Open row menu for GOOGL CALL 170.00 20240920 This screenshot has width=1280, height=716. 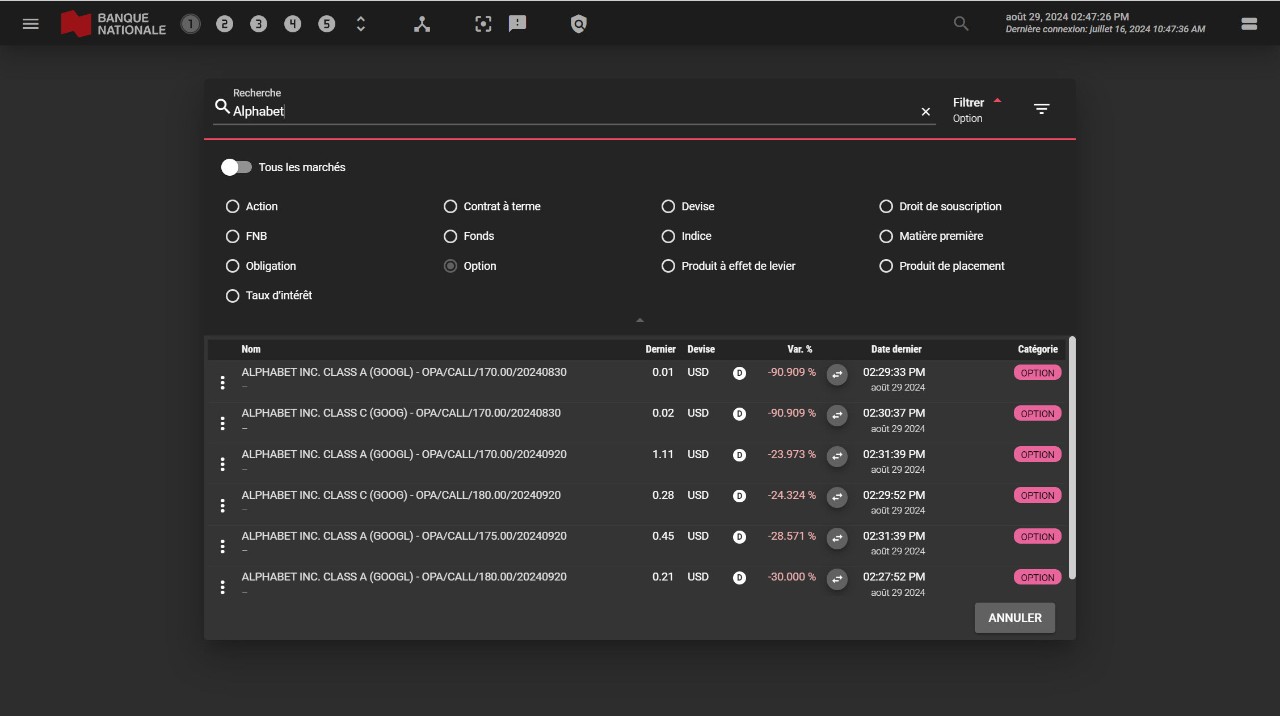pyautogui.click(x=222, y=464)
